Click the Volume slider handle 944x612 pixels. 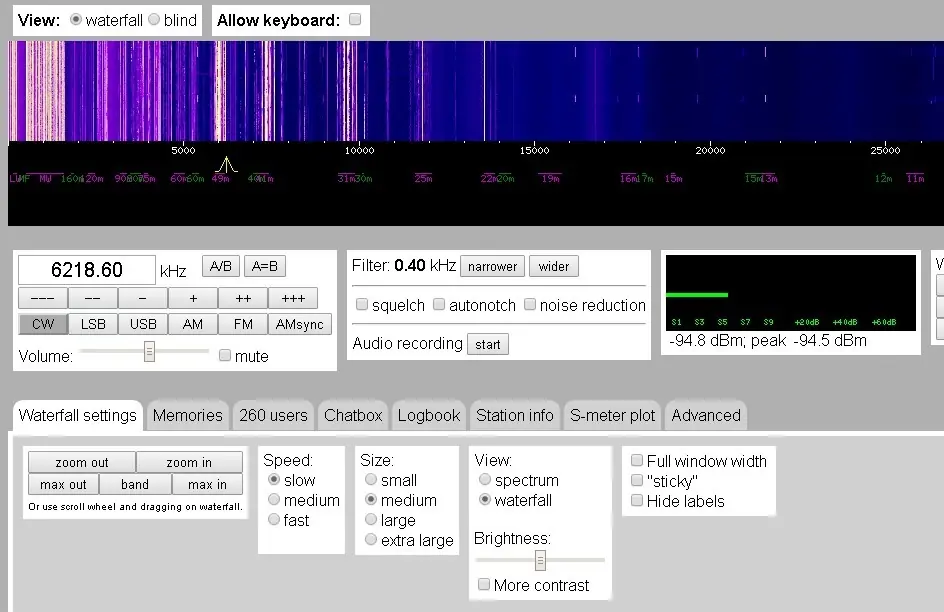click(x=149, y=351)
